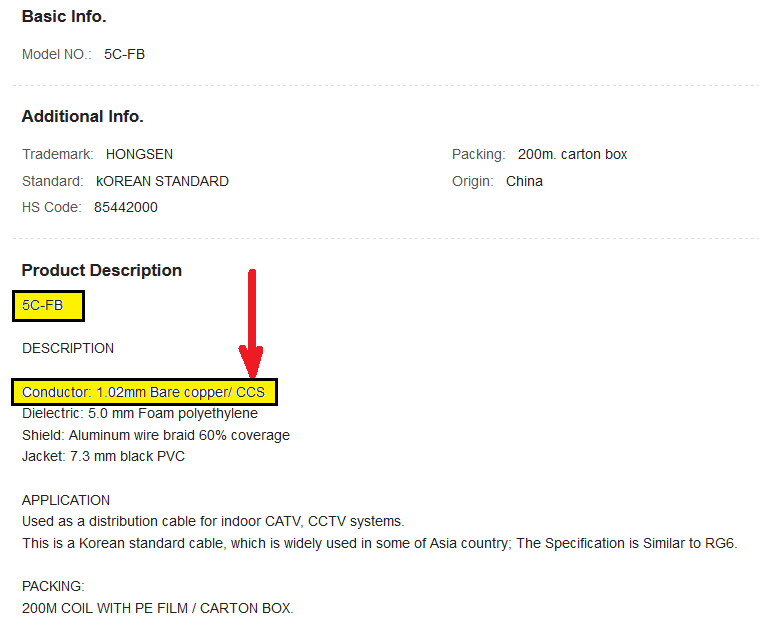Image resolution: width=759 pixels, height=619 pixels.
Task: Click the Basic Info. heading
Action: click(64, 16)
